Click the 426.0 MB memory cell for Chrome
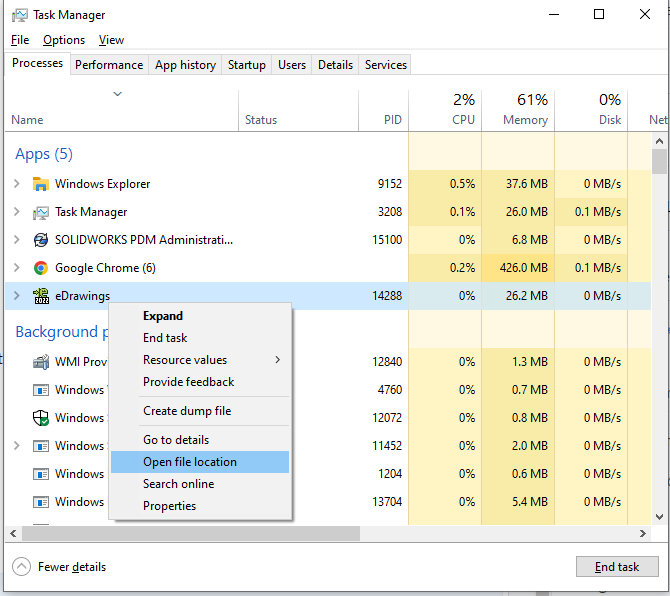This screenshot has height=596, width=670. coord(518,268)
